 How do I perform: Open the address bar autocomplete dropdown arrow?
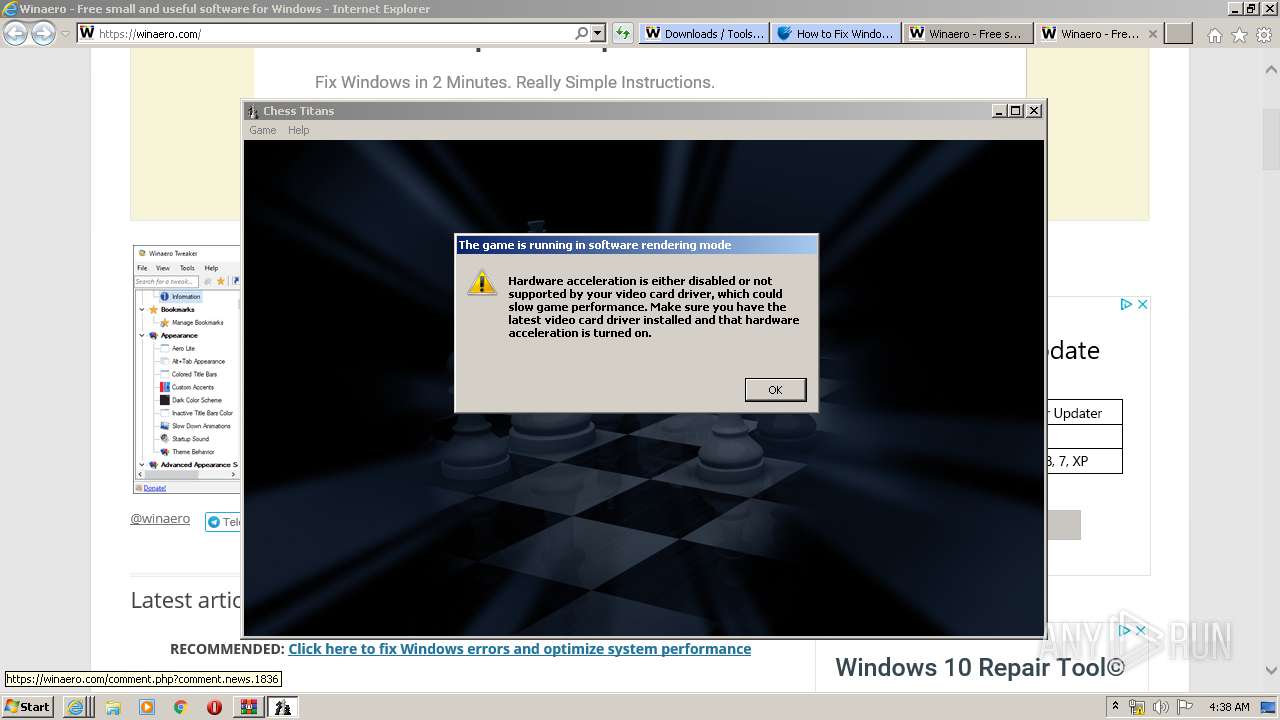597,33
